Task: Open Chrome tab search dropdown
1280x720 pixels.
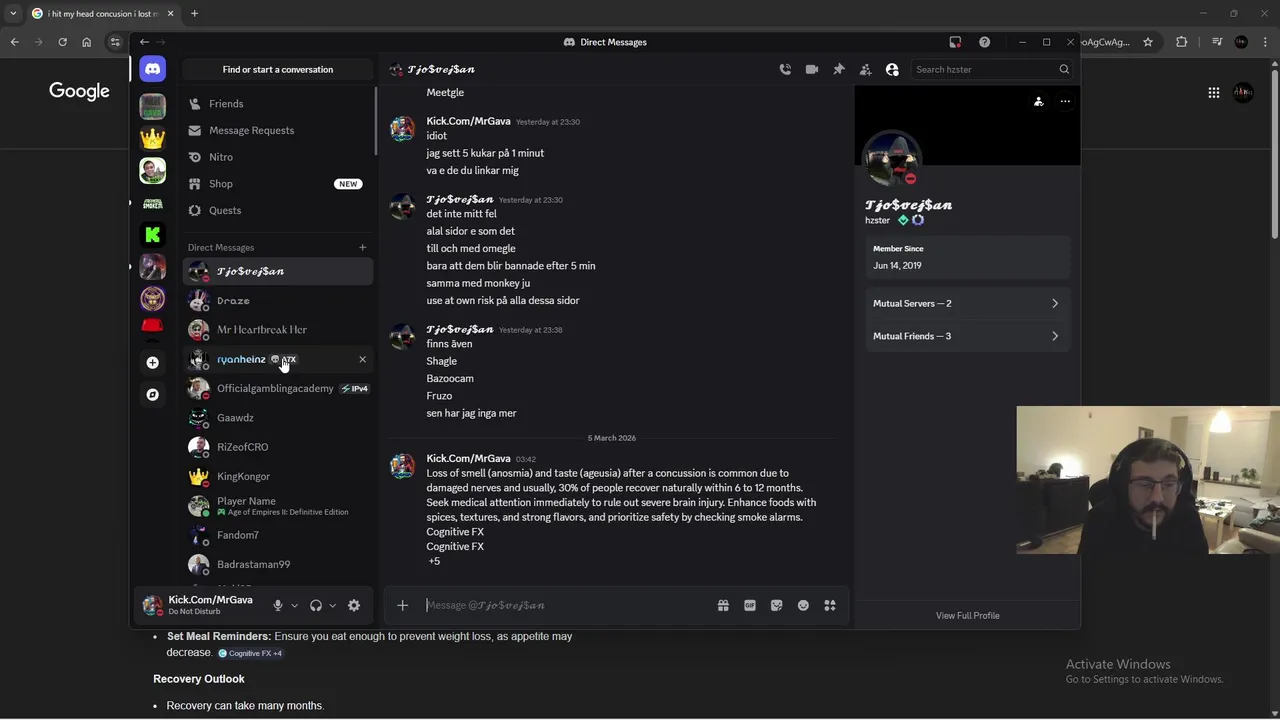Action: [x=12, y=13]
